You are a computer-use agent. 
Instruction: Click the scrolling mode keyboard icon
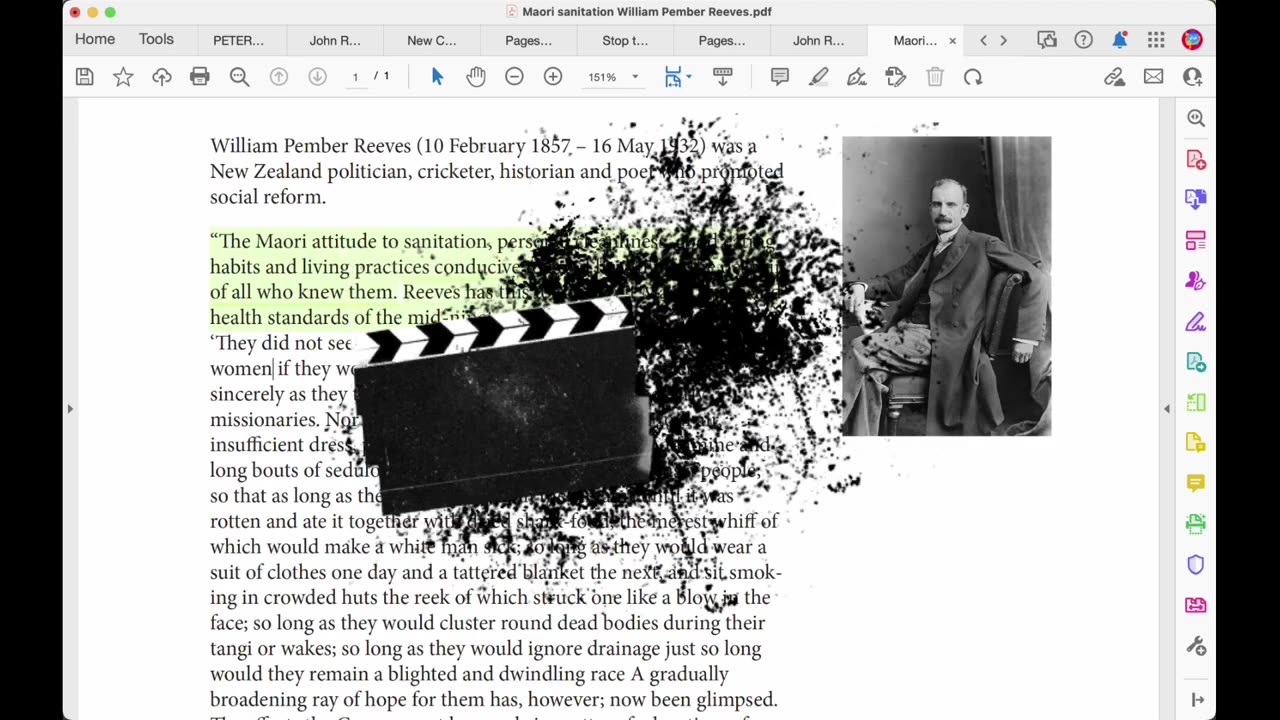click(x=723, y=77)
